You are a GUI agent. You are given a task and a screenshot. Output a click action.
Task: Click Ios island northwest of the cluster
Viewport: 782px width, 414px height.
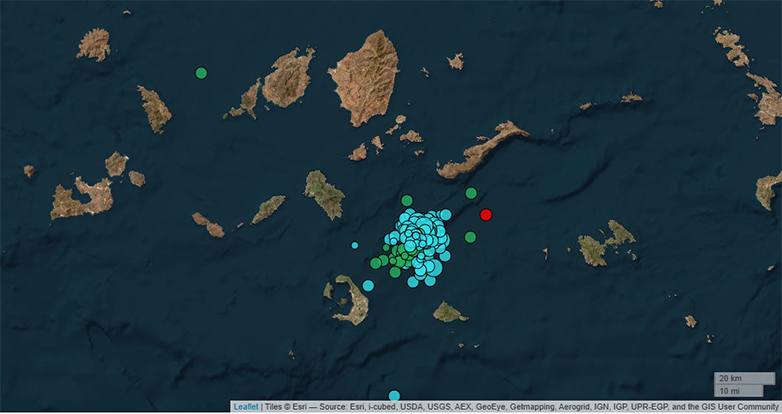(x=326, y=194)
